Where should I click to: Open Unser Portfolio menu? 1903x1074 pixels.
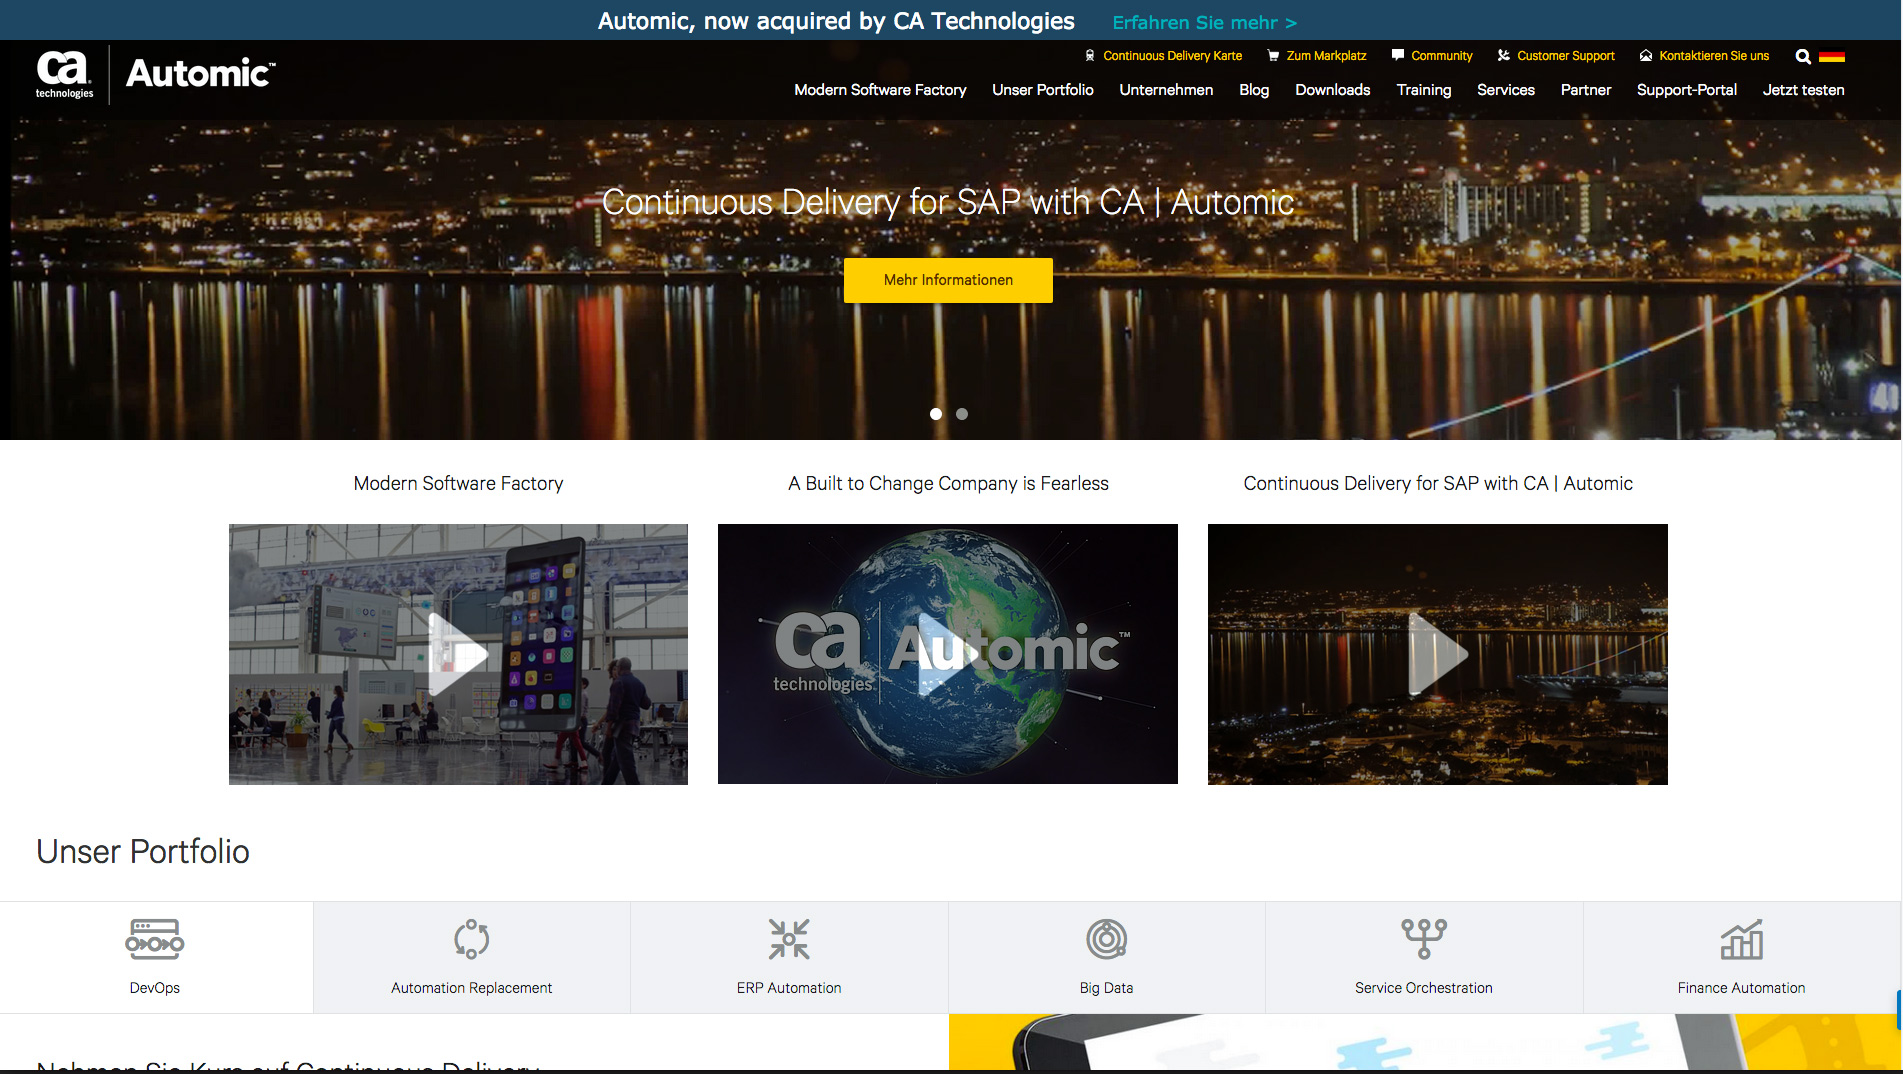point(1042,90)
